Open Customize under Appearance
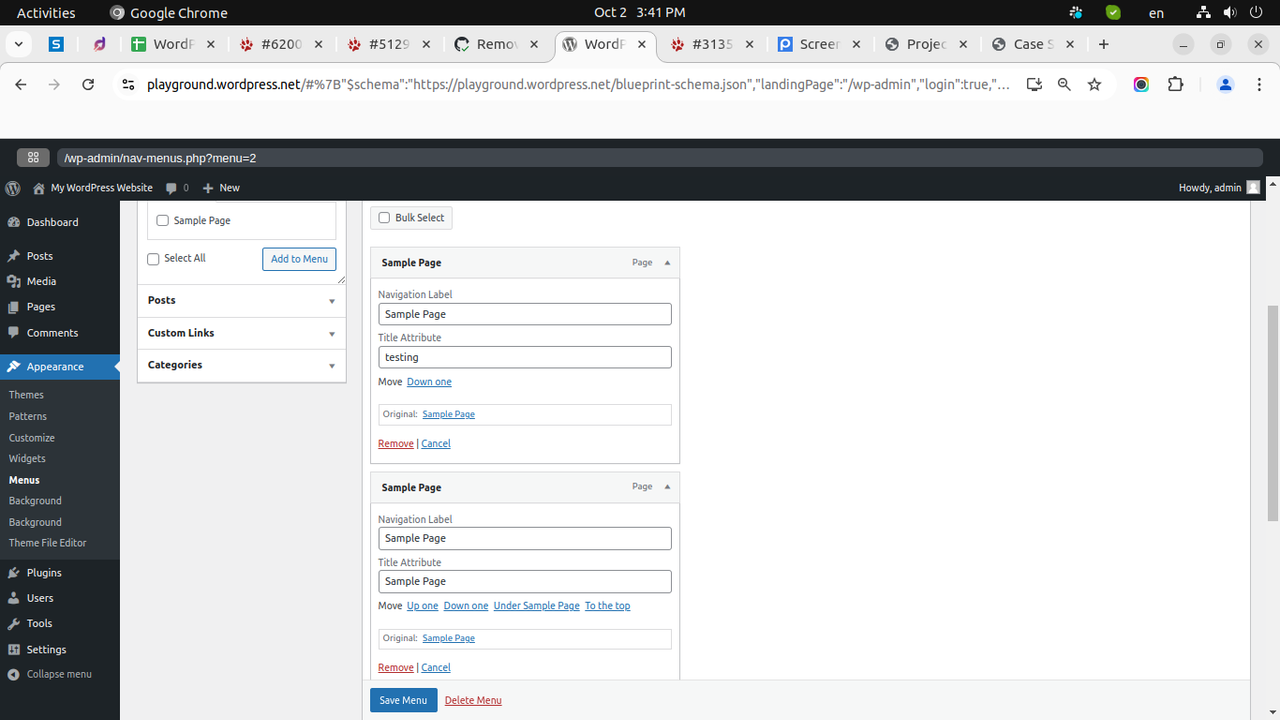This screenshot has width=1280, height=720. [x=32, y=438]
